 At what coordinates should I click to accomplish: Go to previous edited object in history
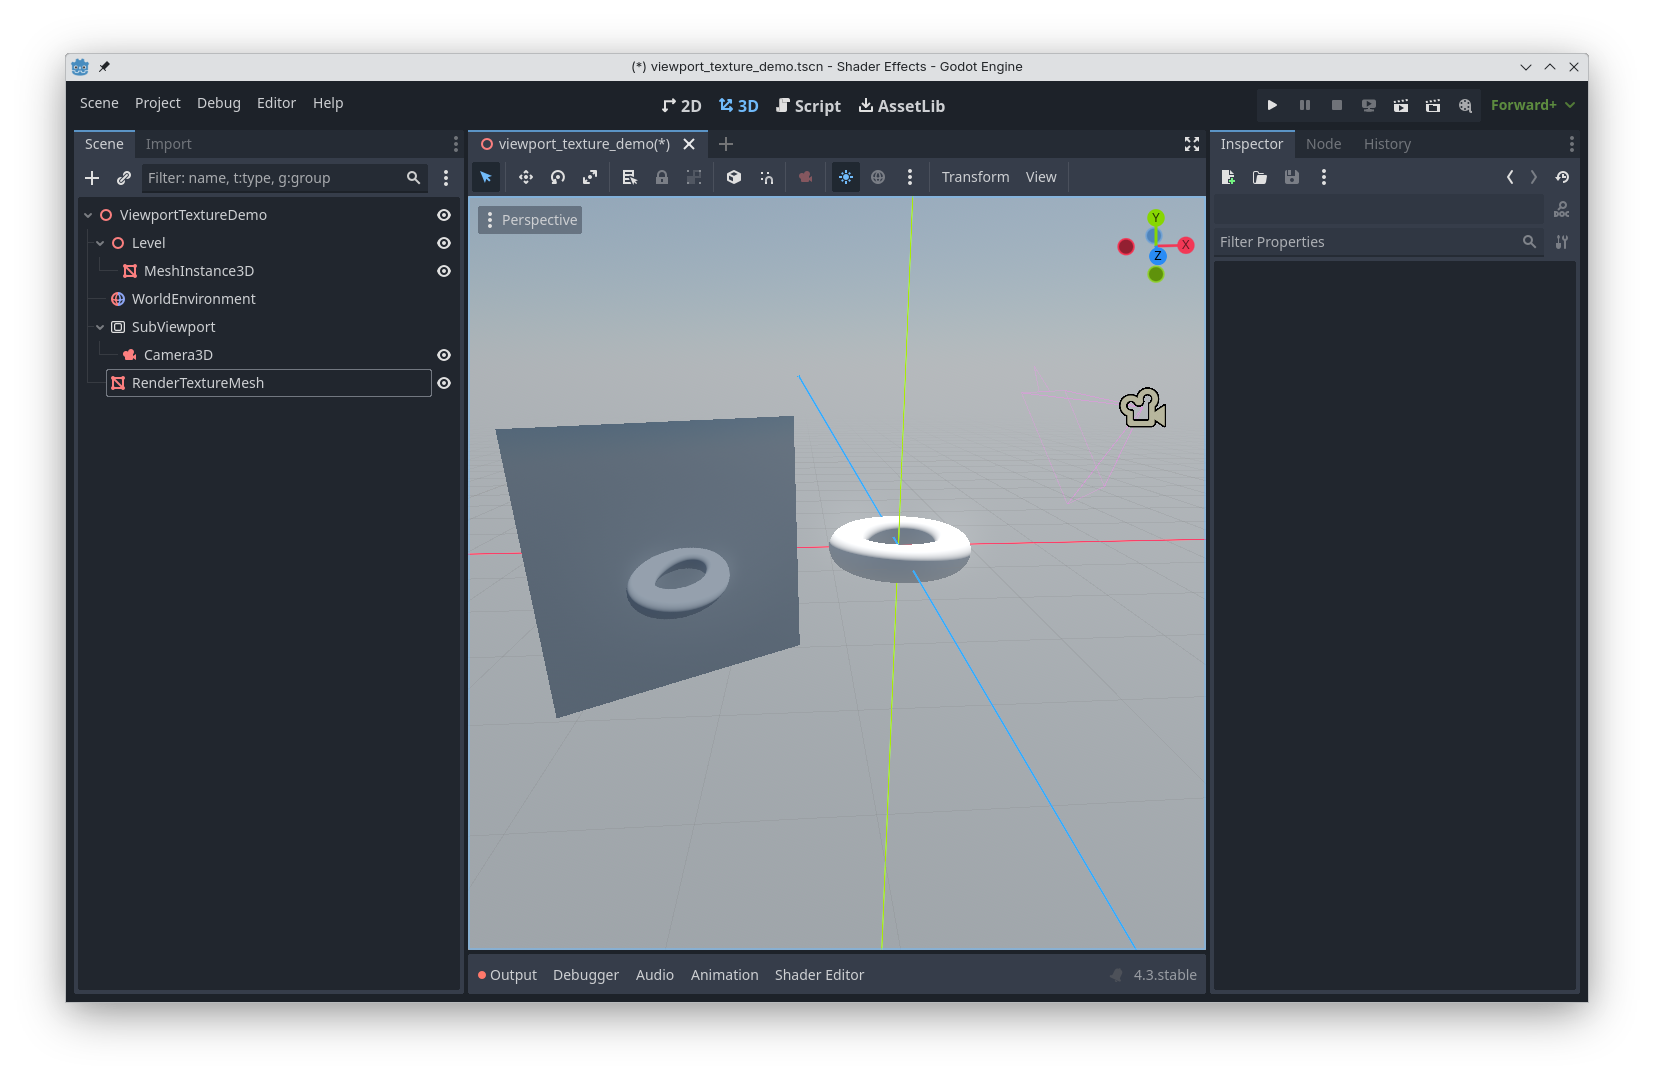coord(1510,177)
